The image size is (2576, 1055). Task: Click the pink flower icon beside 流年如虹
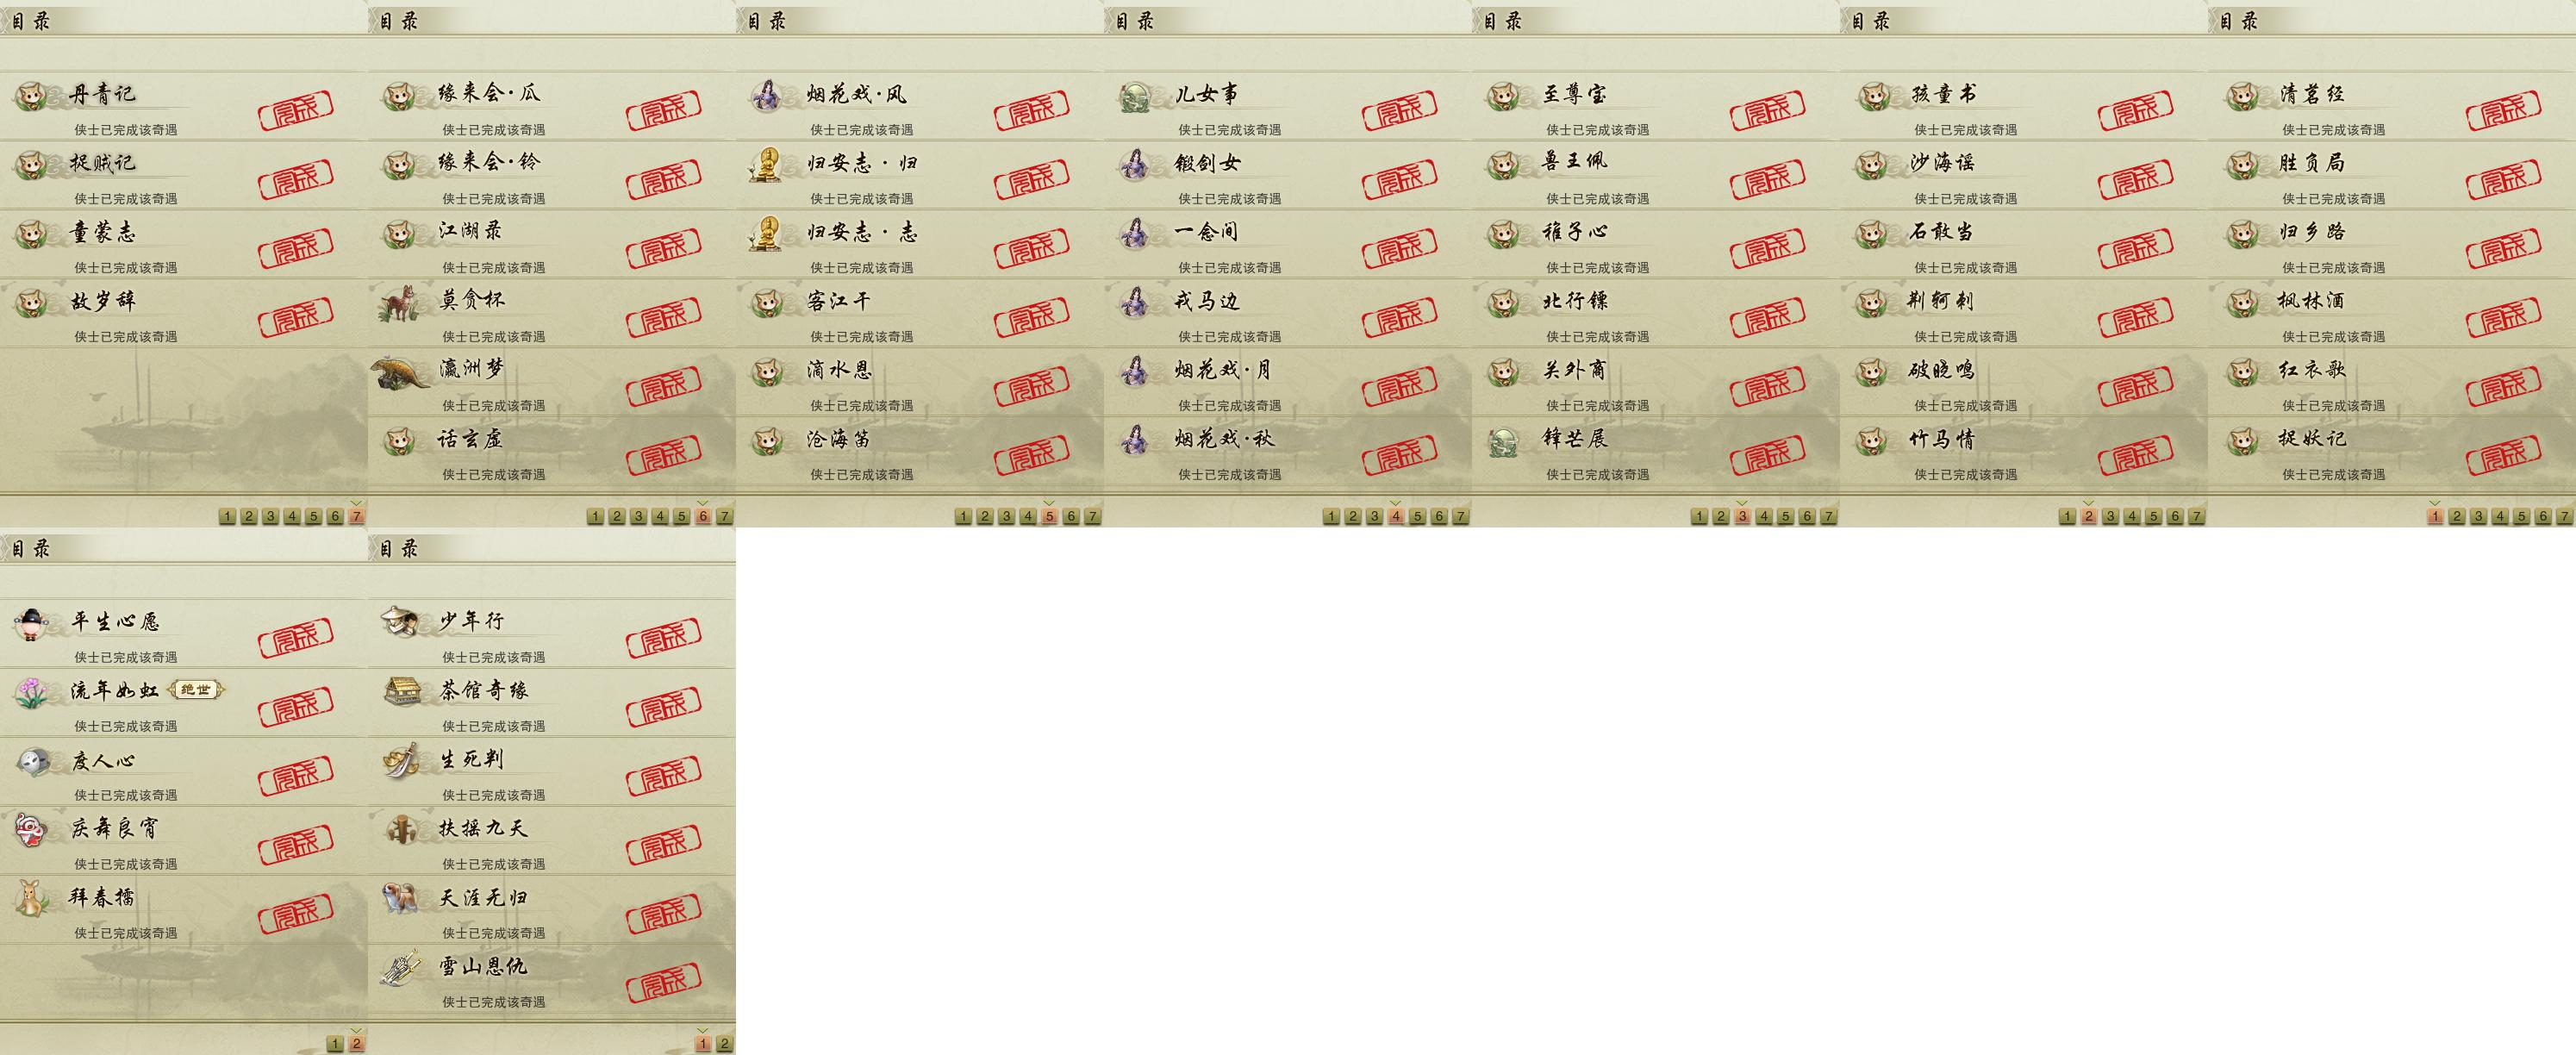tap(32, 692)
